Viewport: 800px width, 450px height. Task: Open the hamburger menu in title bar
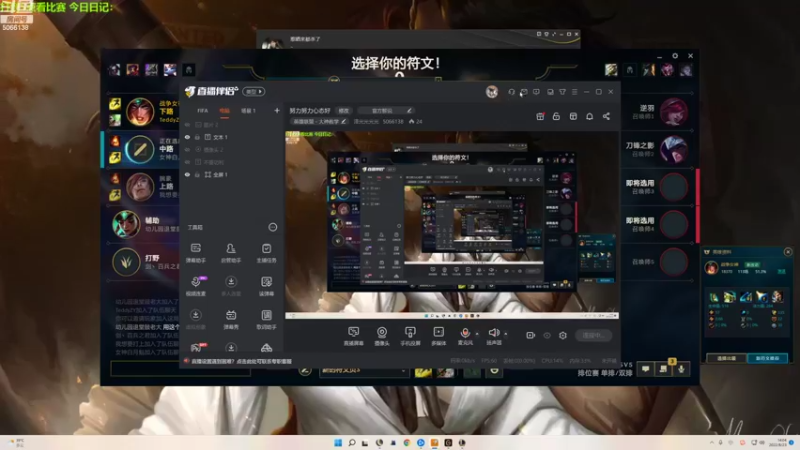coord(574,92)
